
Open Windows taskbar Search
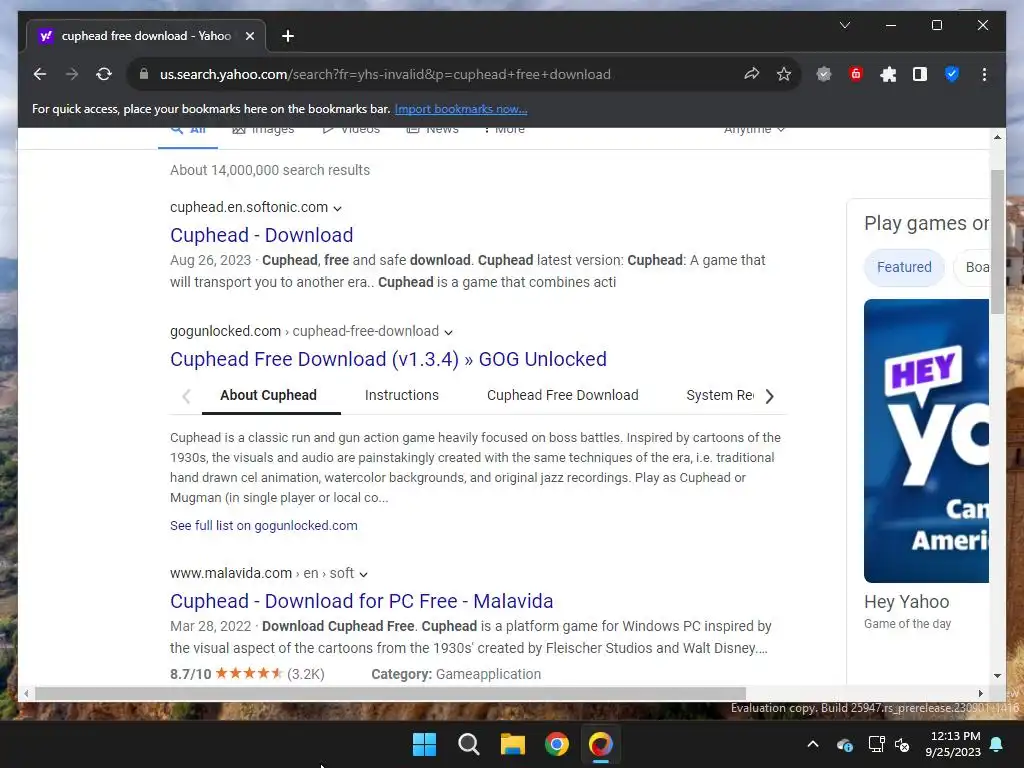point(468,744)
